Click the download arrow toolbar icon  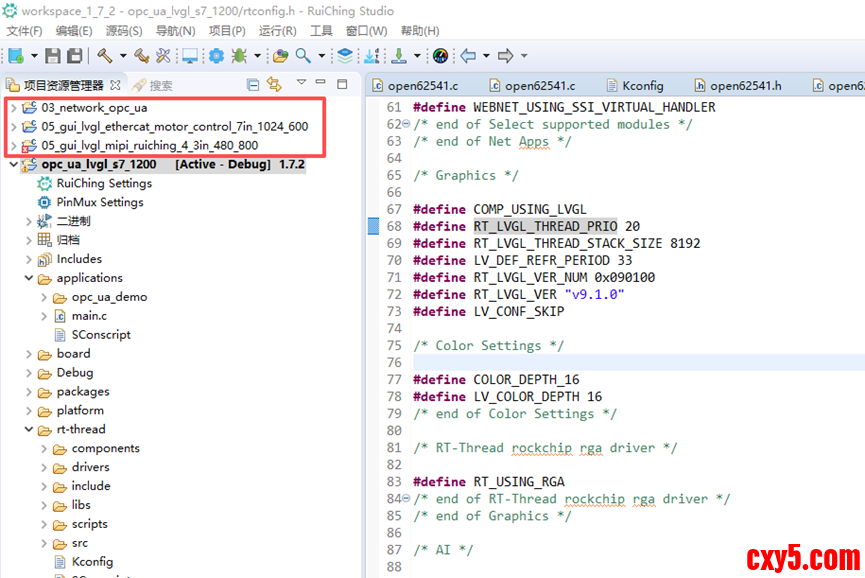(400, 56)
